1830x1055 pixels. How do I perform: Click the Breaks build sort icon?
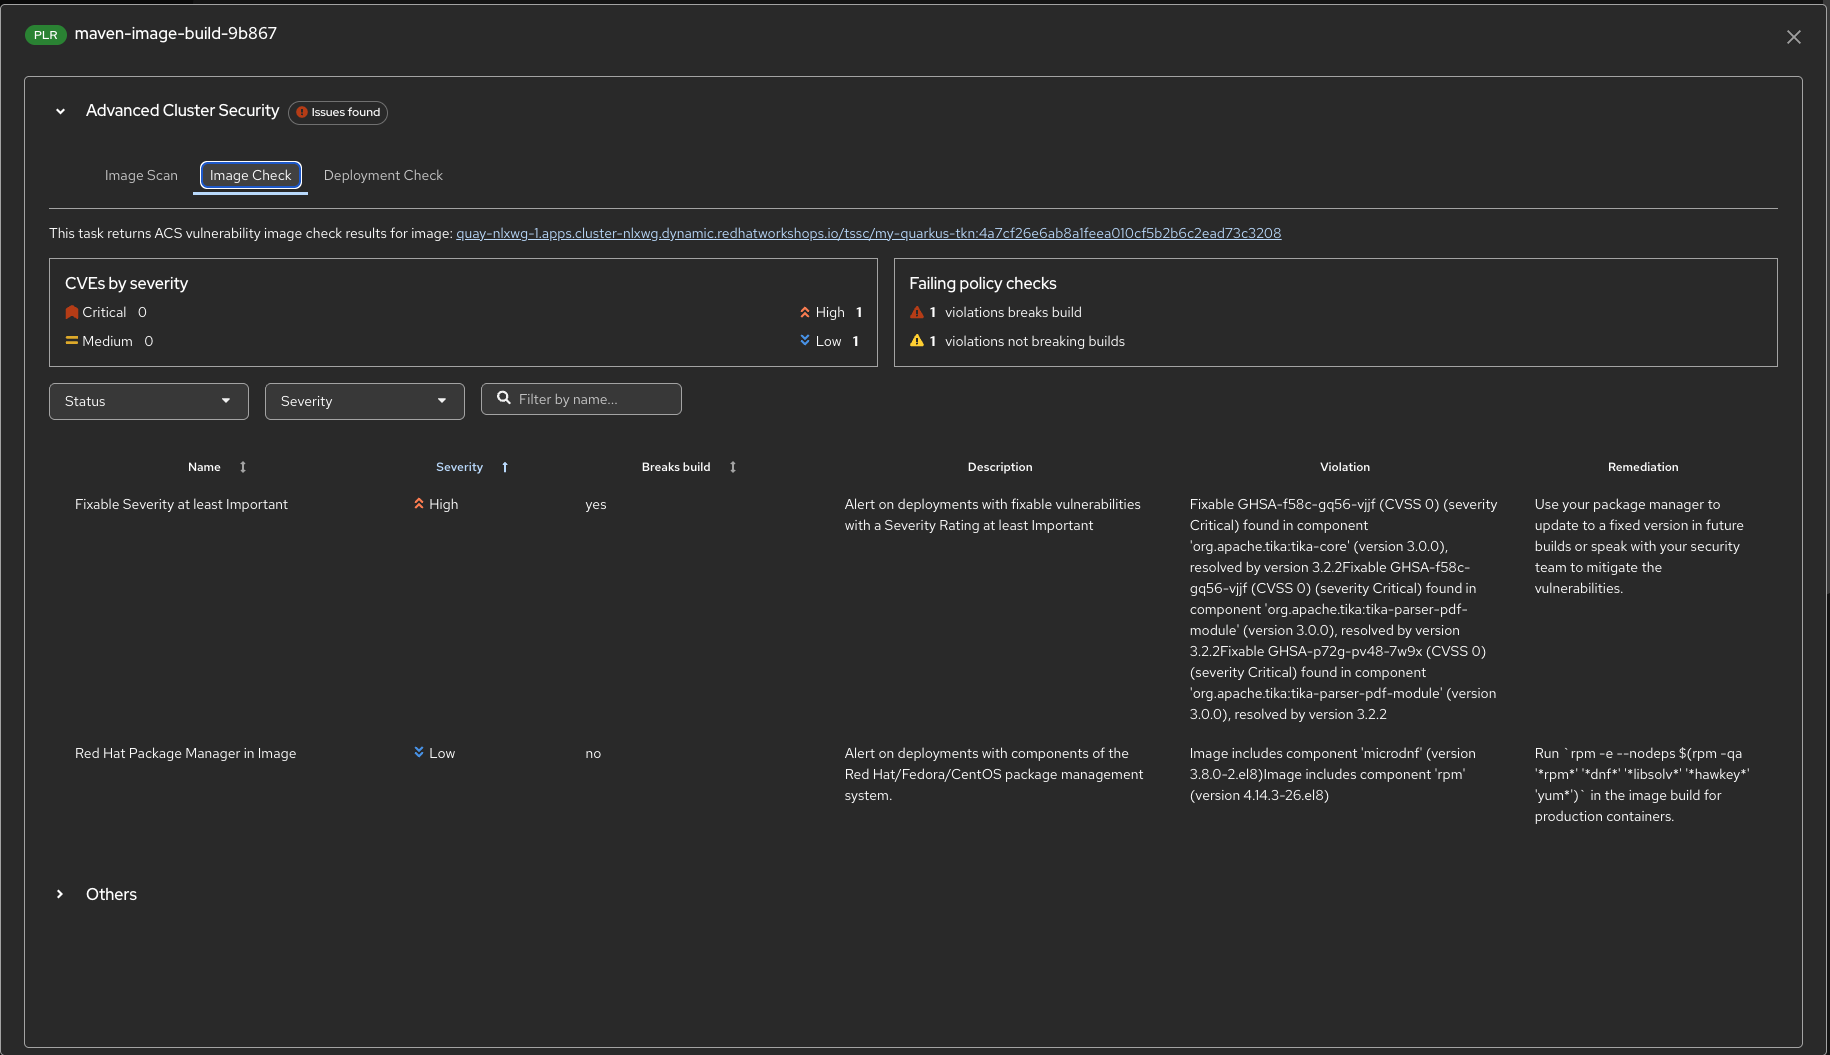[732, 467]
